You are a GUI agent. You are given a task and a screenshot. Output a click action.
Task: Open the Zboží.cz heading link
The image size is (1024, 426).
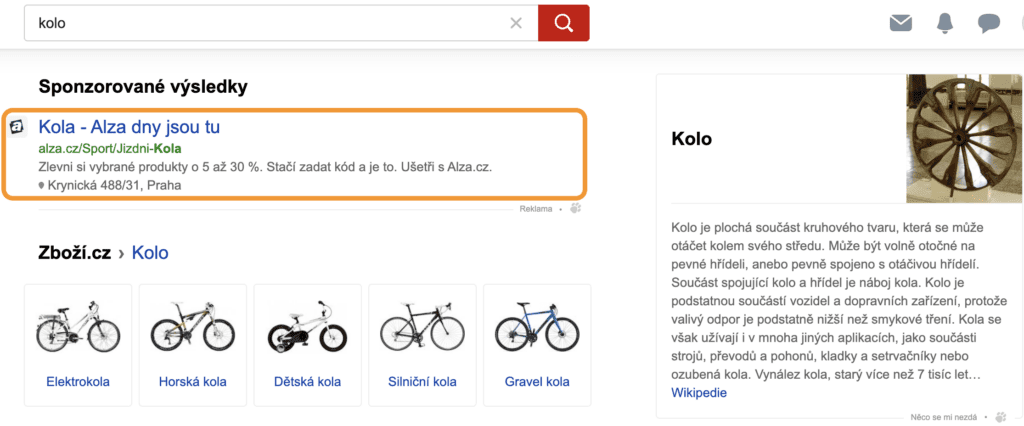(74, 253)
